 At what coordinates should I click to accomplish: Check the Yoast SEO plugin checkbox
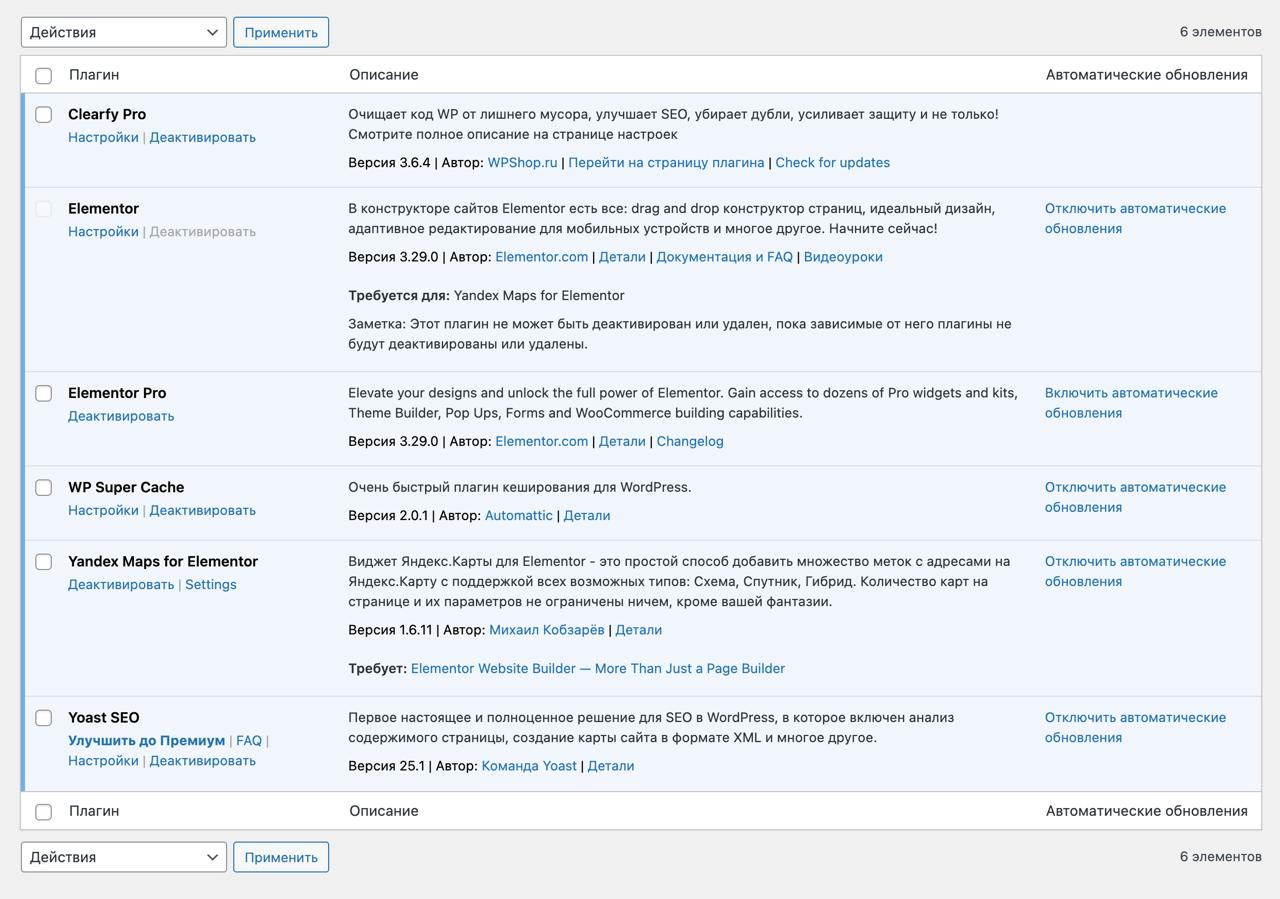43,718
